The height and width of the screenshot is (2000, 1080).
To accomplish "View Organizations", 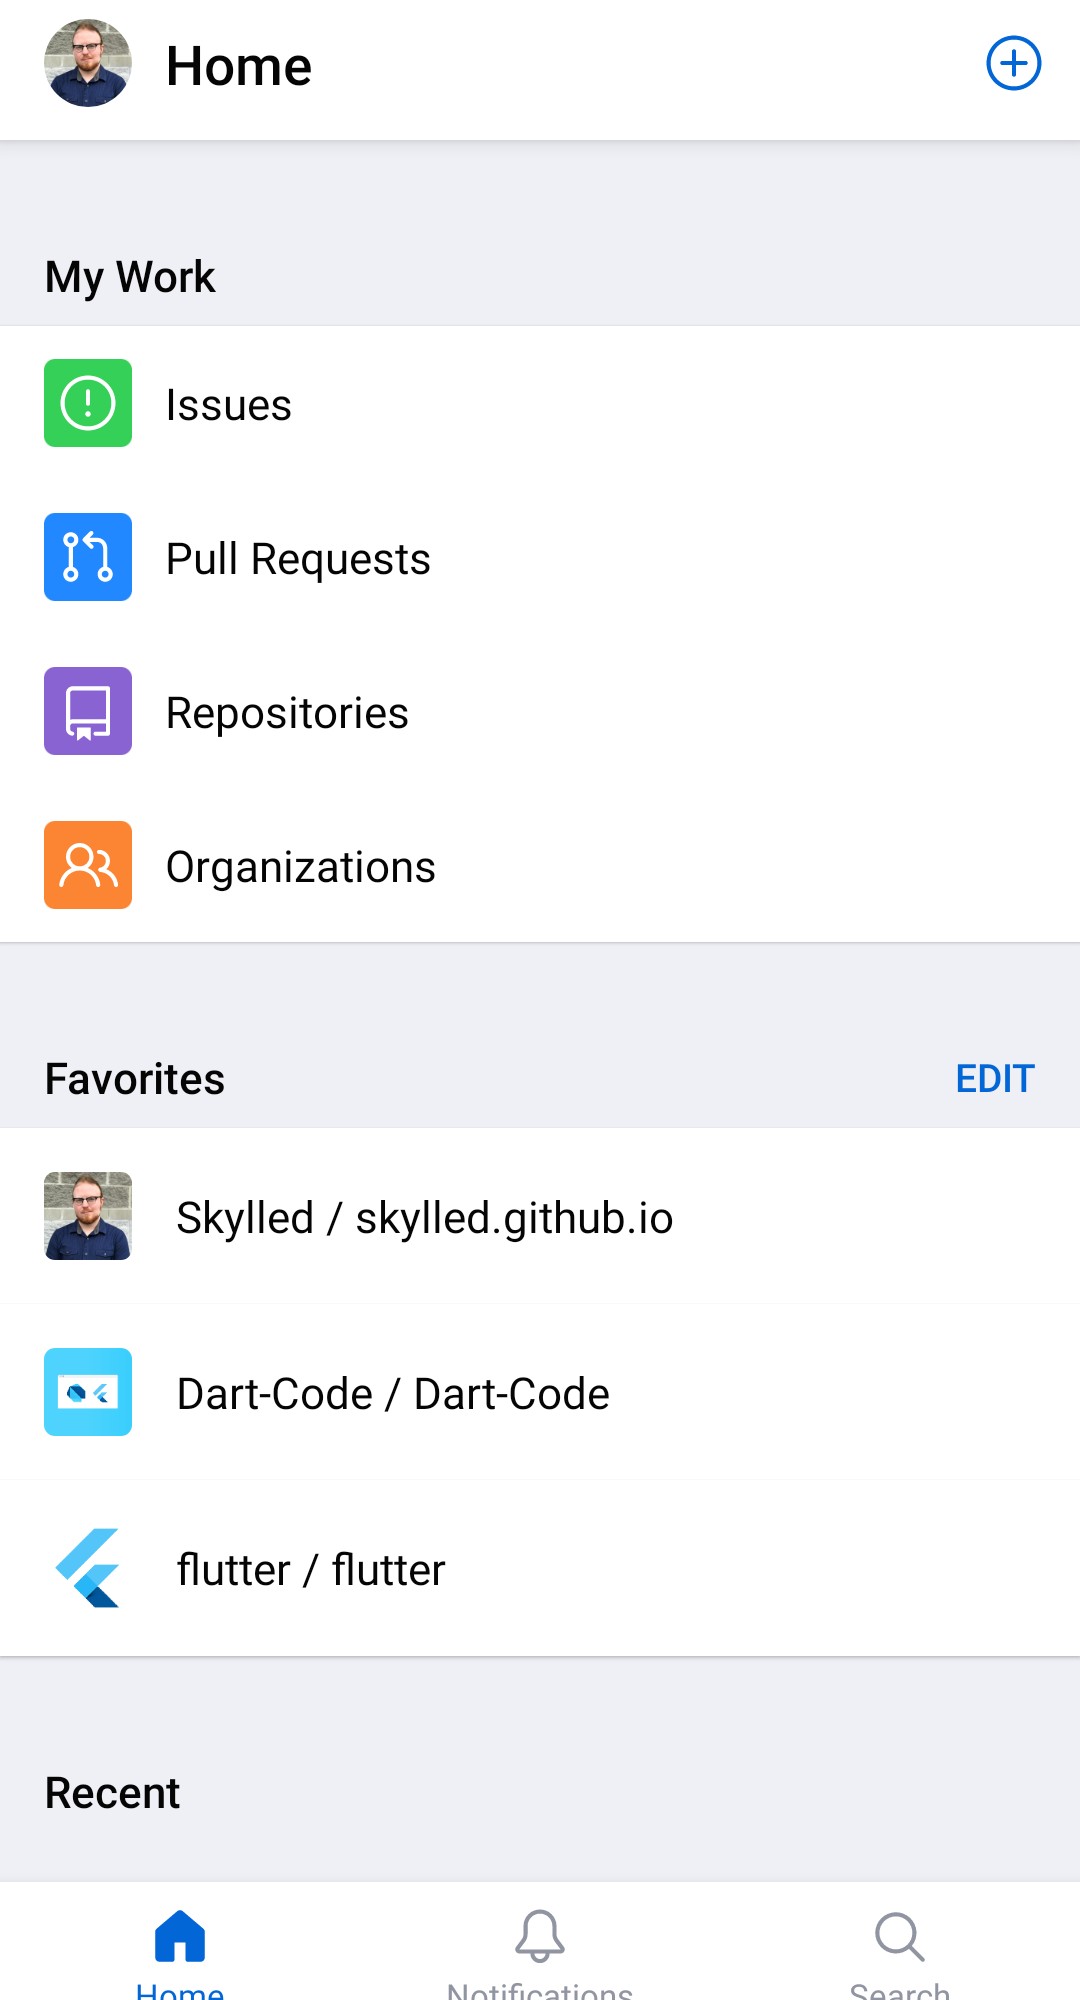I will [300, 867].
